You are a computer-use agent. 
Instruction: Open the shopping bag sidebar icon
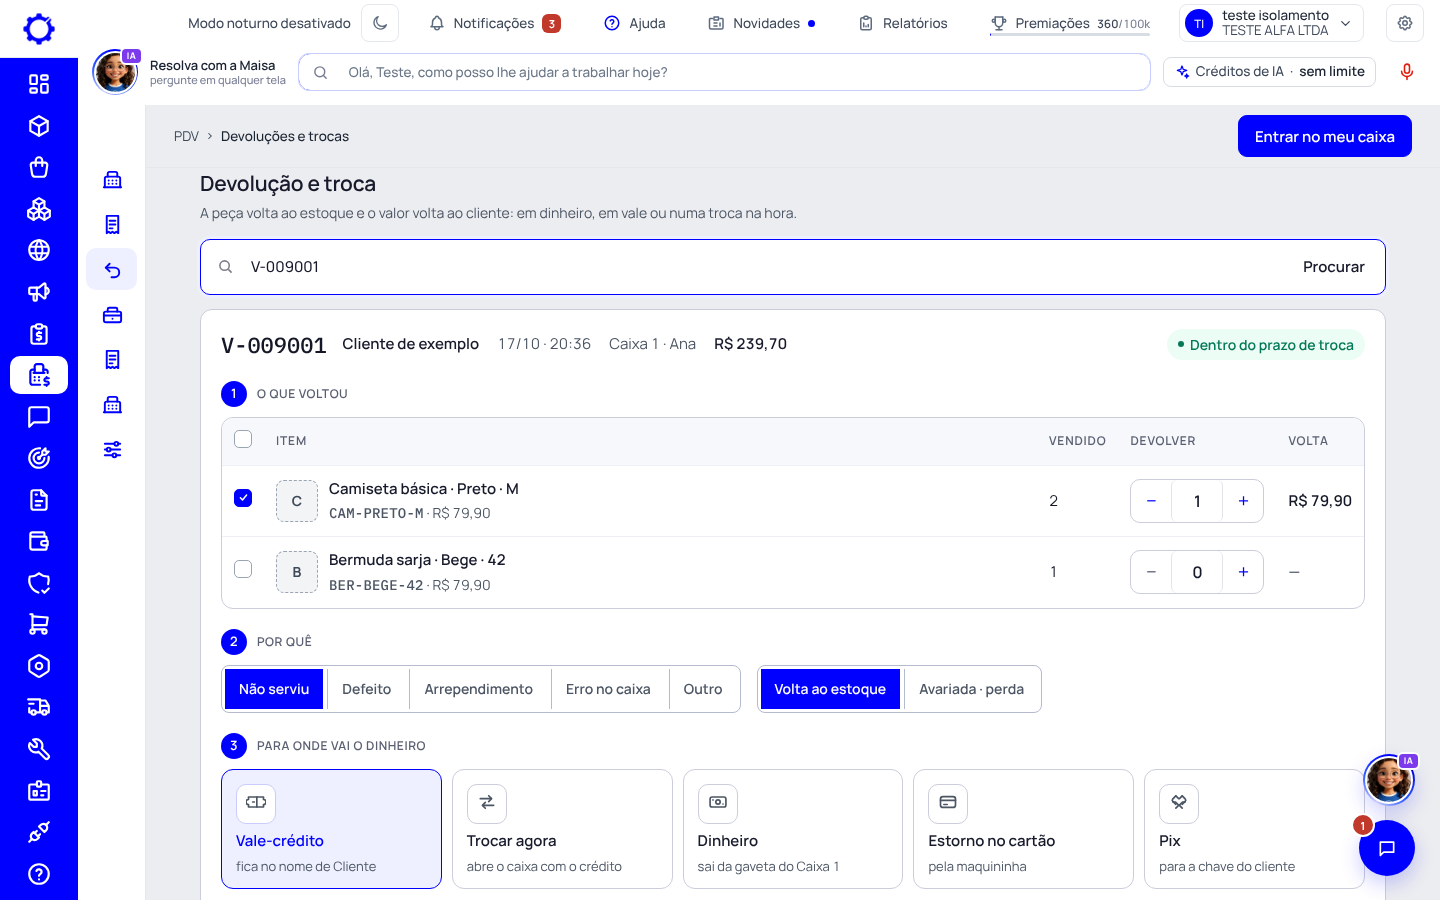click(x=39, y=167)
